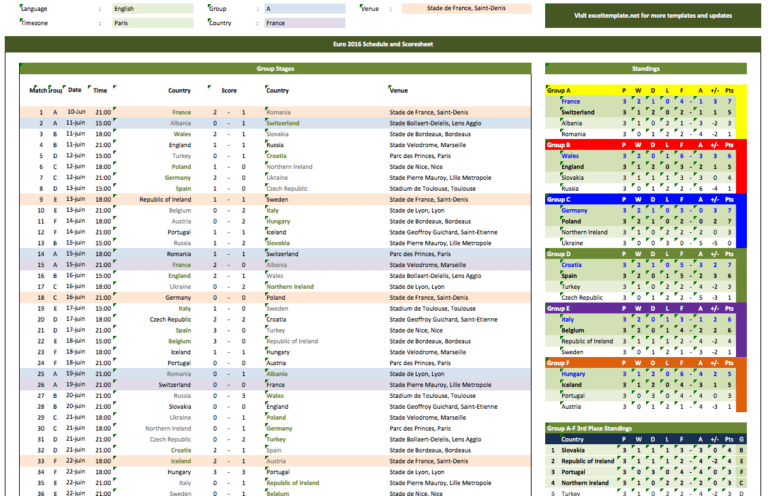
Task: Select France's score cell in match 1
Action: click(x=215, y=112)
